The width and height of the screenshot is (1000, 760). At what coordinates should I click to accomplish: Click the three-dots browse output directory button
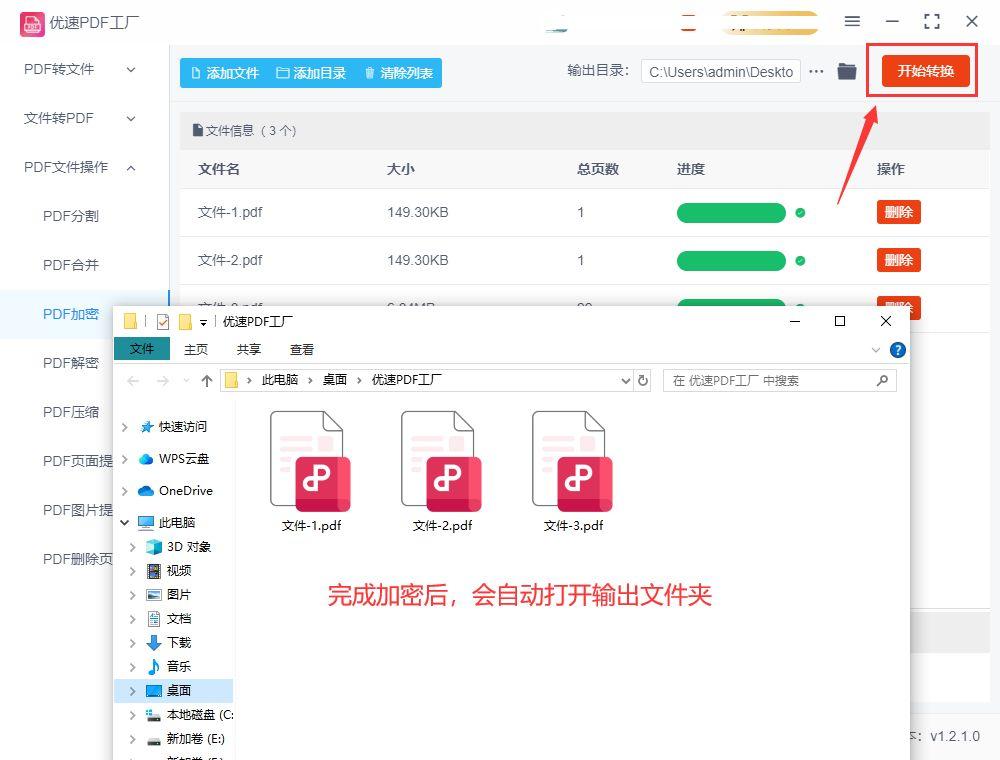coord(816,71)
